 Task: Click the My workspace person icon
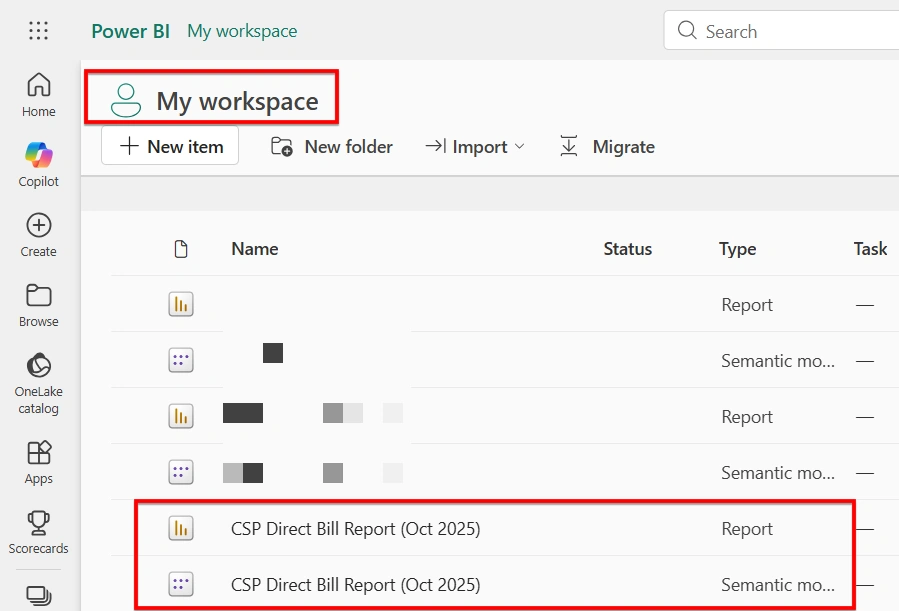pos(126,100)
